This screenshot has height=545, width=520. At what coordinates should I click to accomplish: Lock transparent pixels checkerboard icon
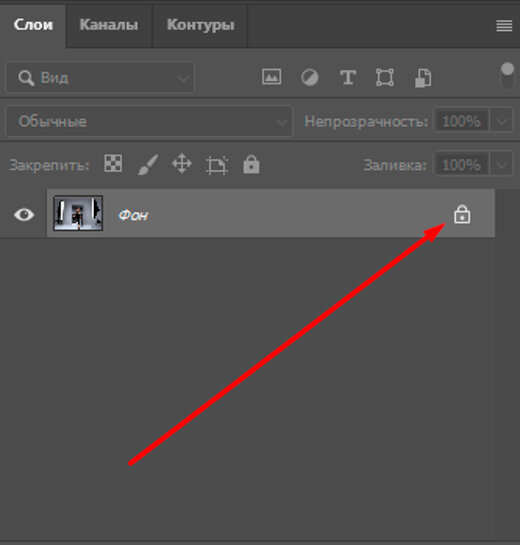pos(113,163)
